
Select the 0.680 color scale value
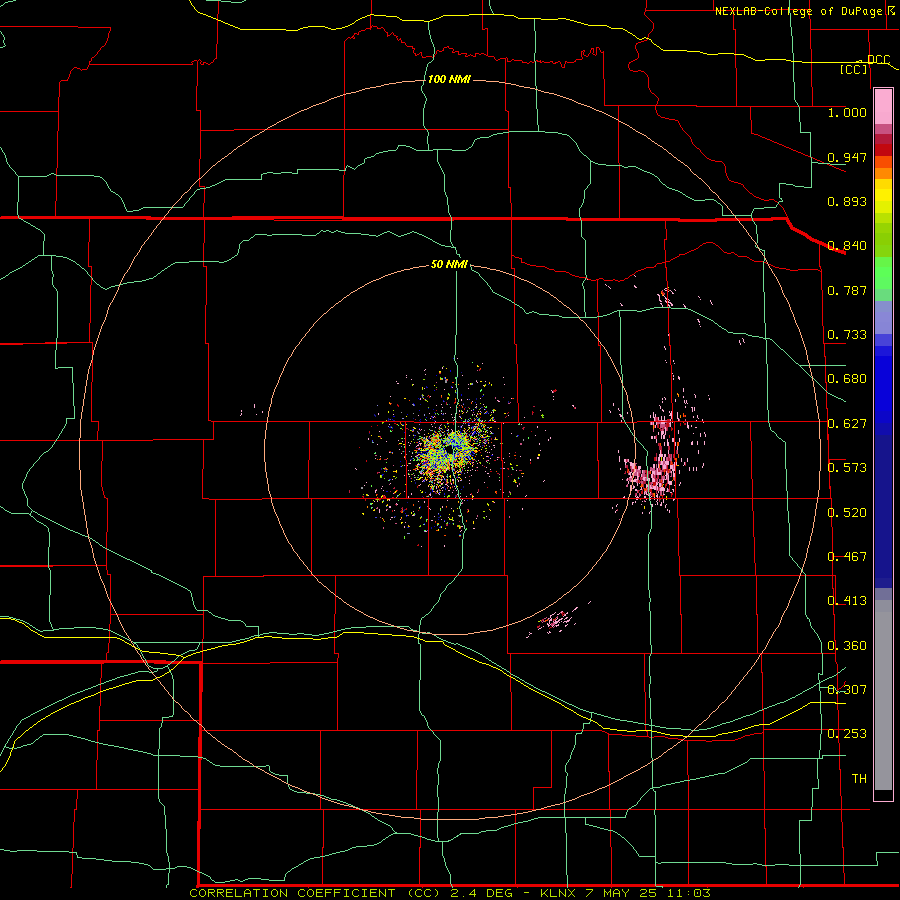(847, 379)
